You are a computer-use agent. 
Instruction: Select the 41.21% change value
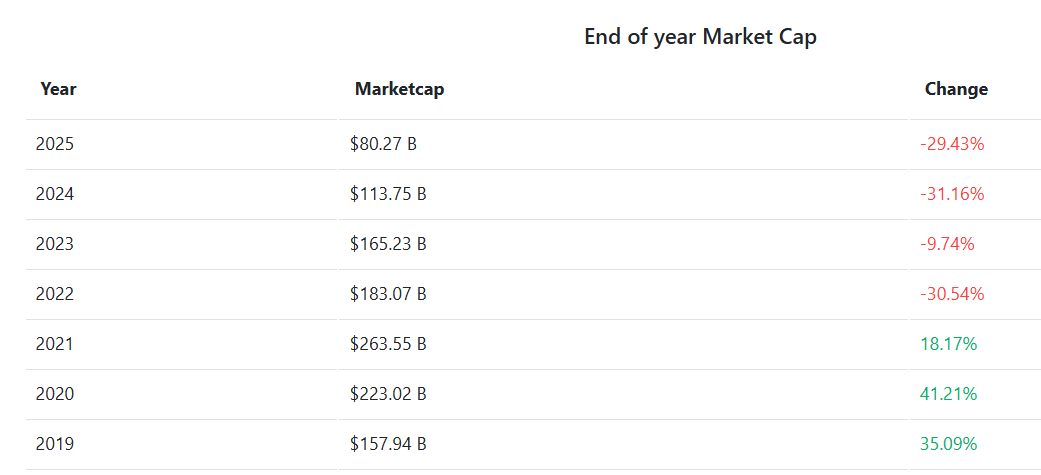949,395
